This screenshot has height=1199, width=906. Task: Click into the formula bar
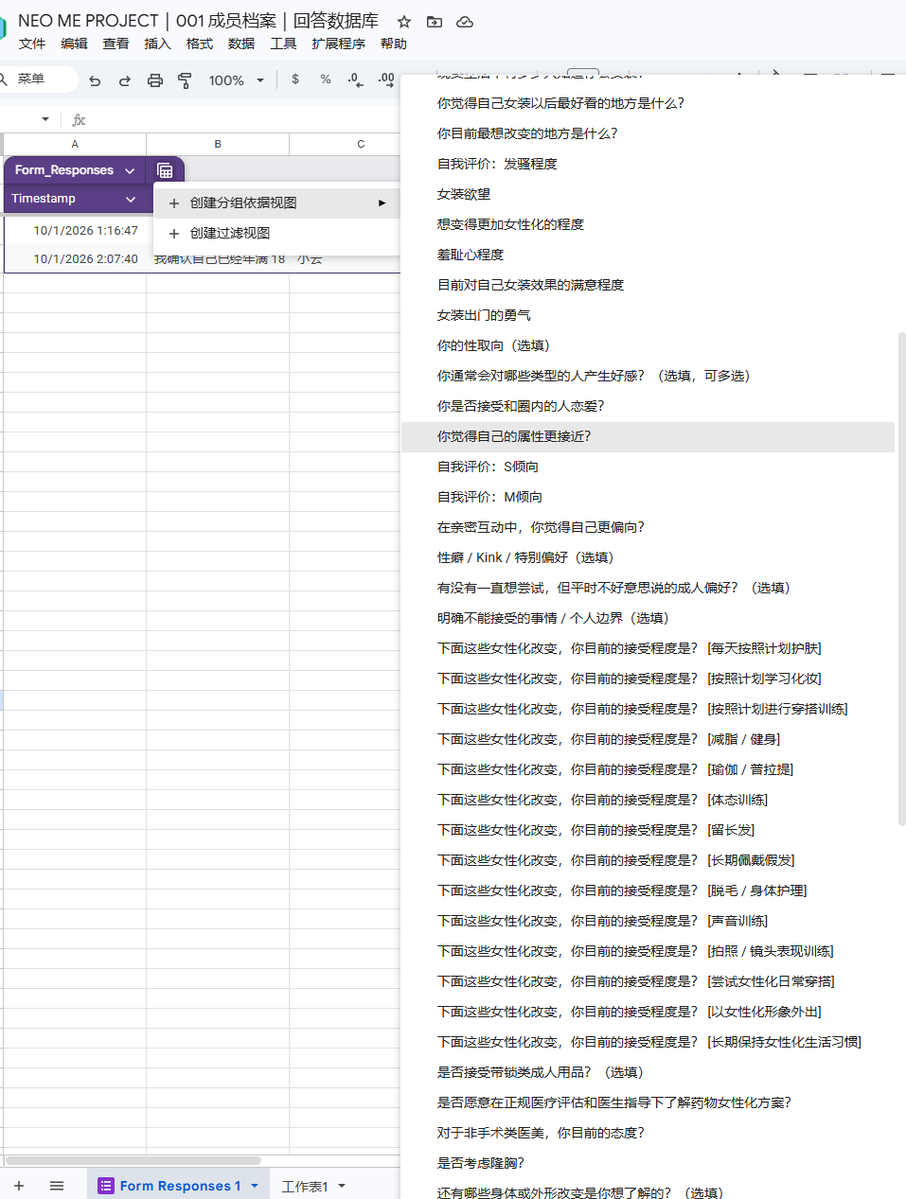[245, 120]
